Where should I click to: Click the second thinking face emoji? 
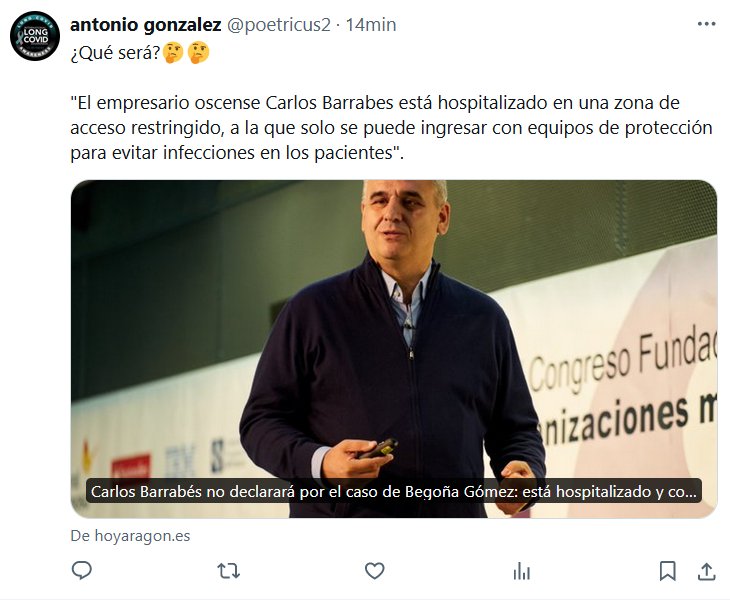pos(198,53)
